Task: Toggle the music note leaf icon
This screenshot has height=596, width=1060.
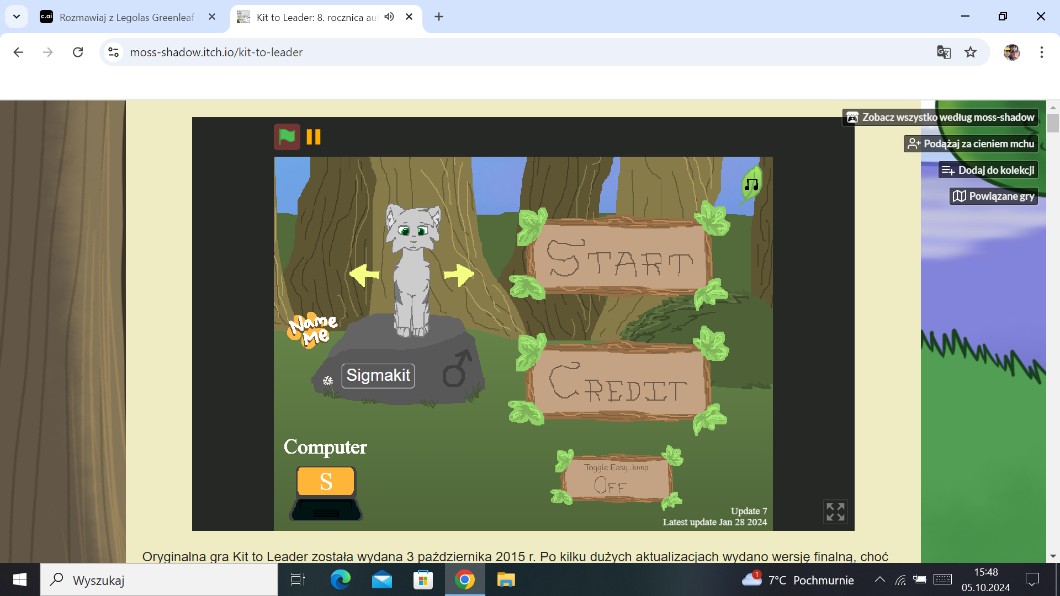Action: [x=751, y=184]
